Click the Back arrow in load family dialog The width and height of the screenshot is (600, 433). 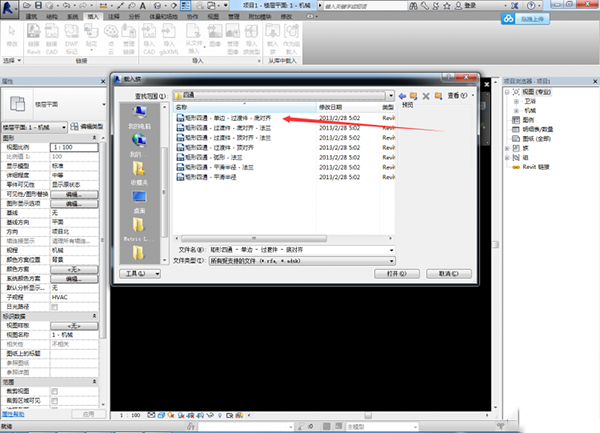(402, 96)
